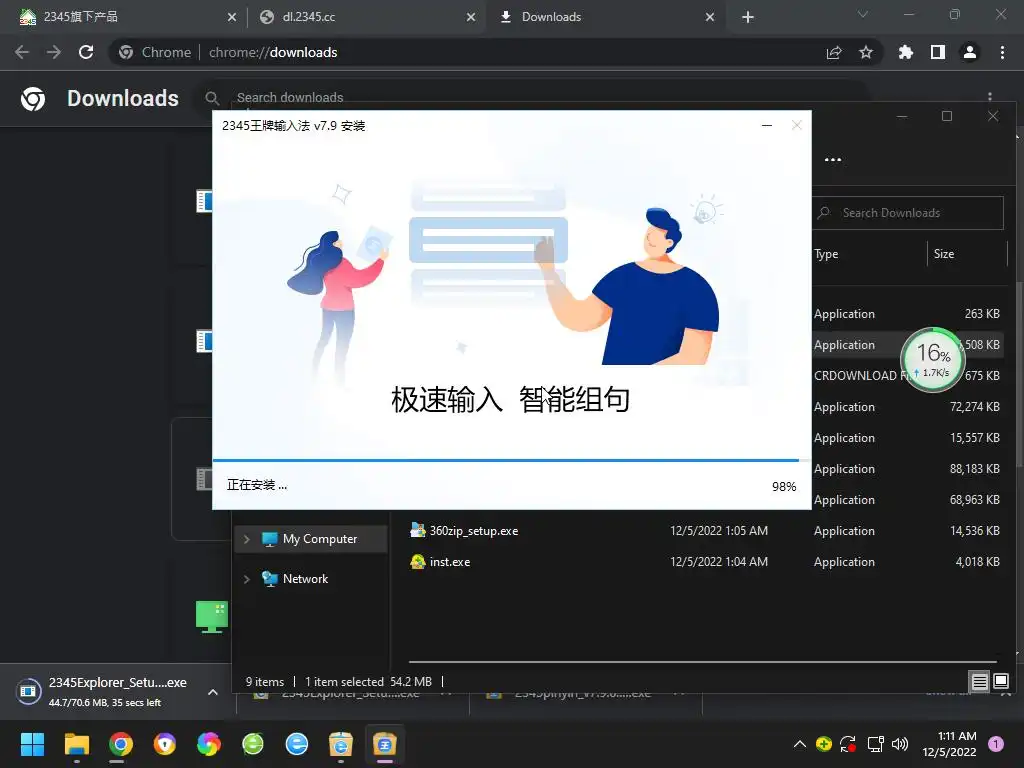1024x768 pixels.
Task: Click the inst.exe file icon
Action: click(418, 561)
